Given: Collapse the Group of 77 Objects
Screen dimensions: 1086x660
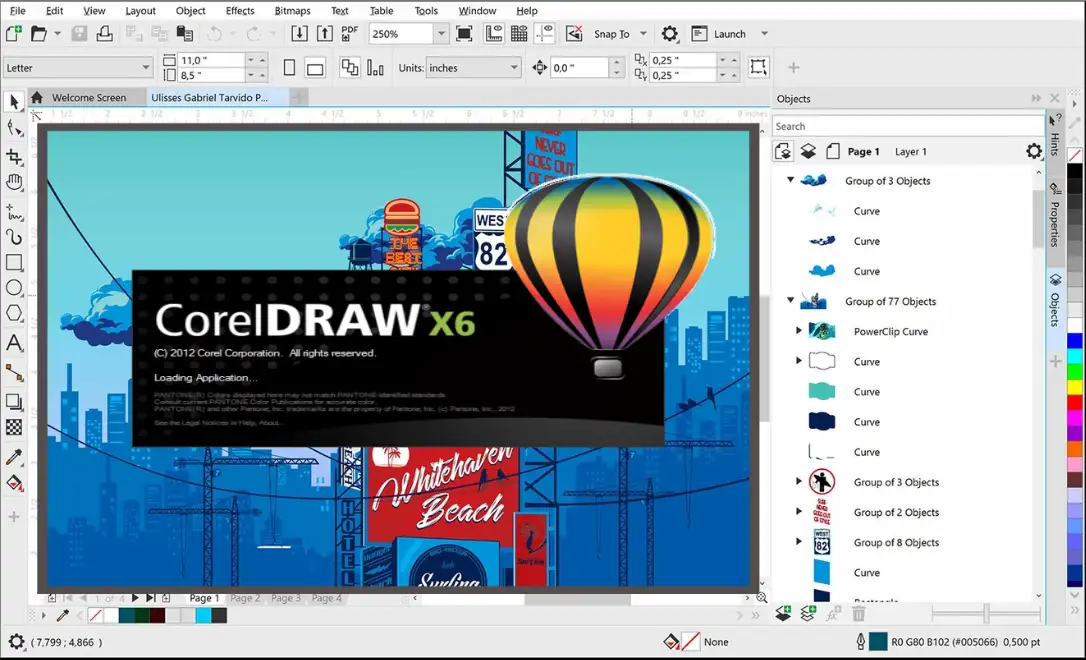Looking at the screenshot, I should coord(790,300).
